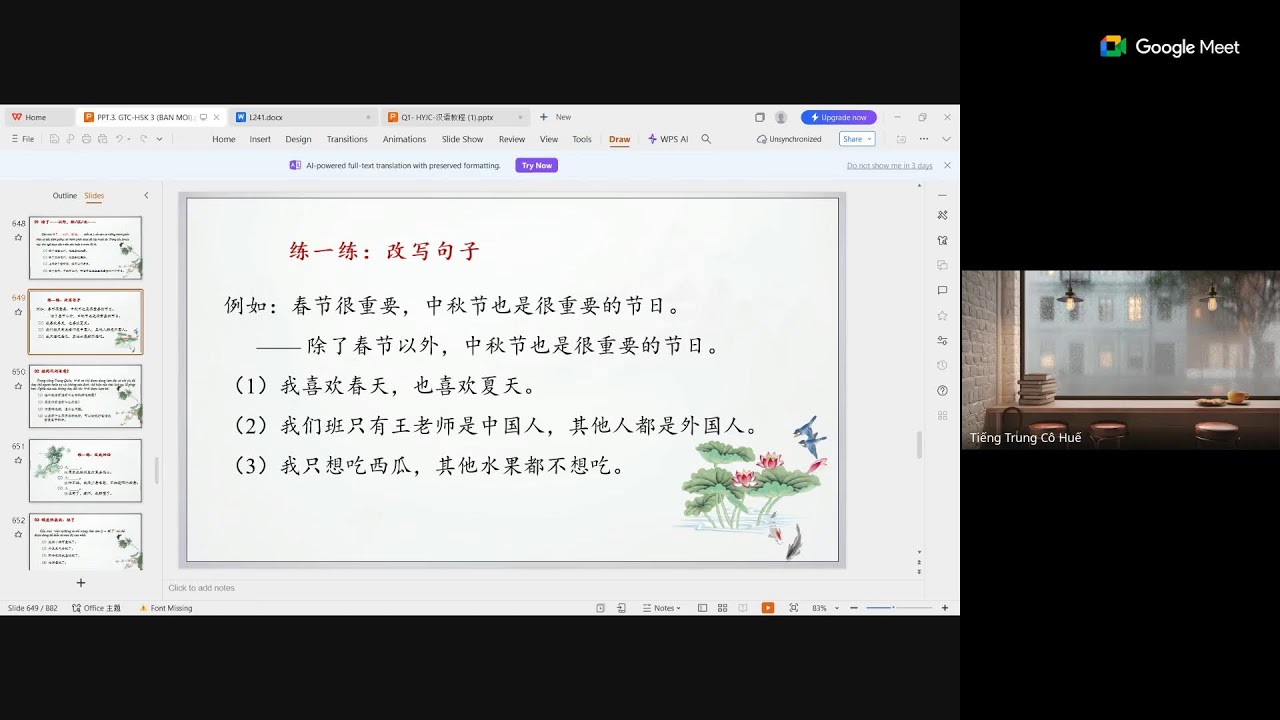Open the Tools ribbon tab
The width and height of the screenshot is (1280, 720).
(582, 139)
